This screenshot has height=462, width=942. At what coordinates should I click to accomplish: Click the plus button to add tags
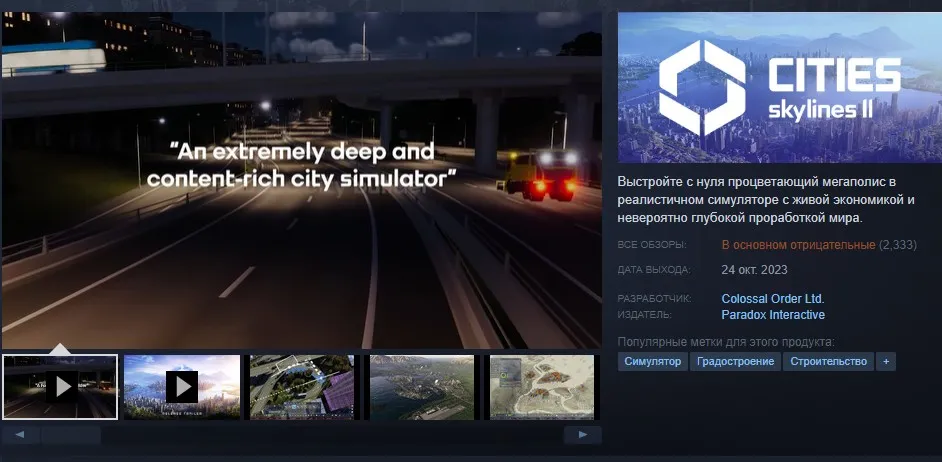click(886, 362)
